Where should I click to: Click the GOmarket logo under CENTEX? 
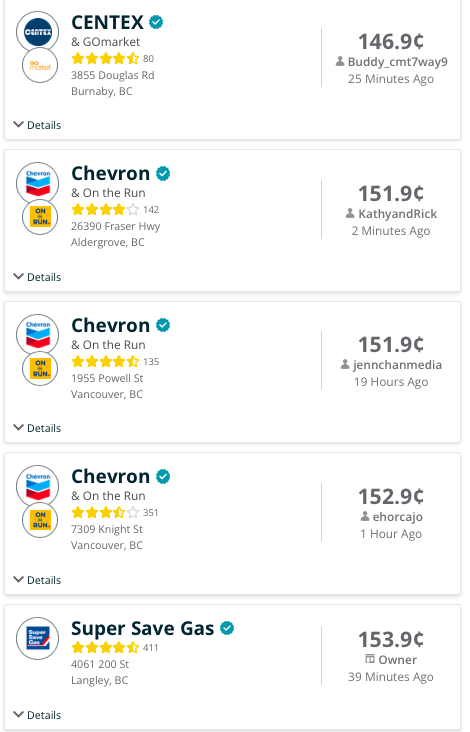(x=40, y=65)
